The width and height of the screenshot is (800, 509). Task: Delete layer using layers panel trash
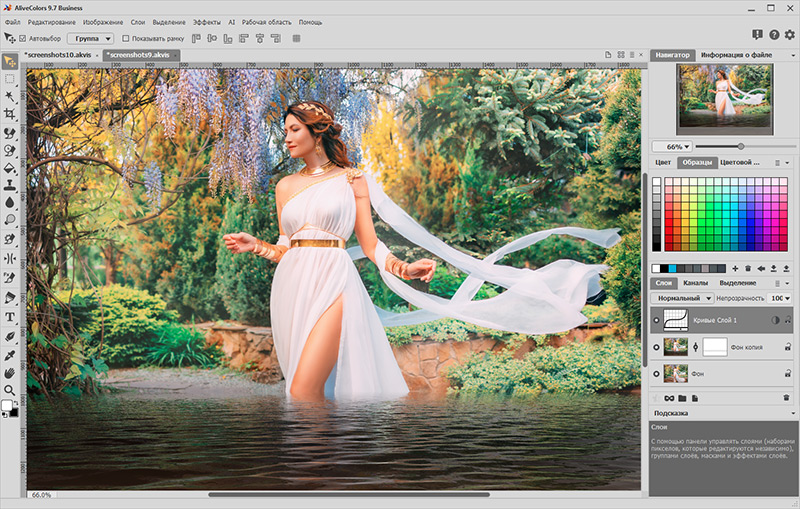tap(786, 398)
